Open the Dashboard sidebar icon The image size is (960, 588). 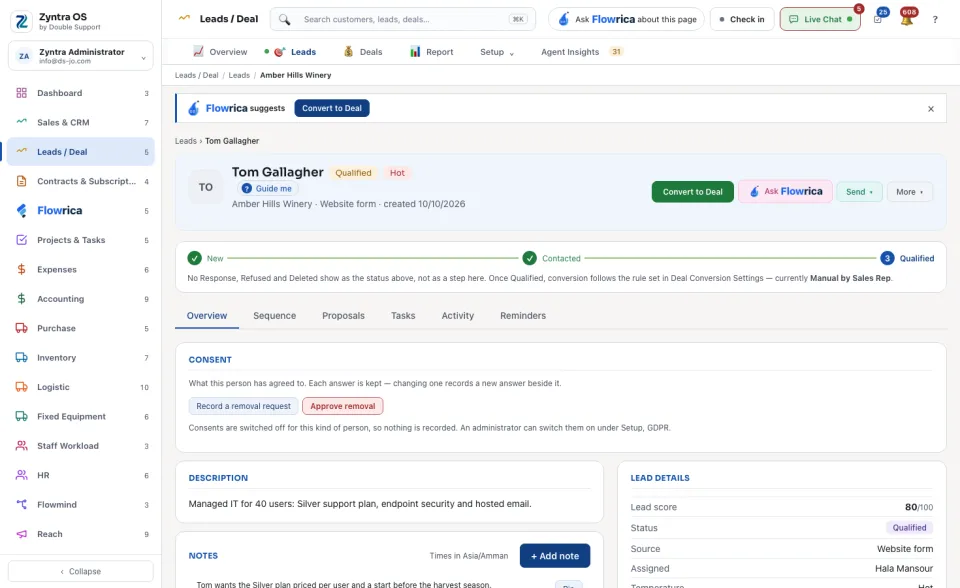pyautogui.click(x=21, y=93)
